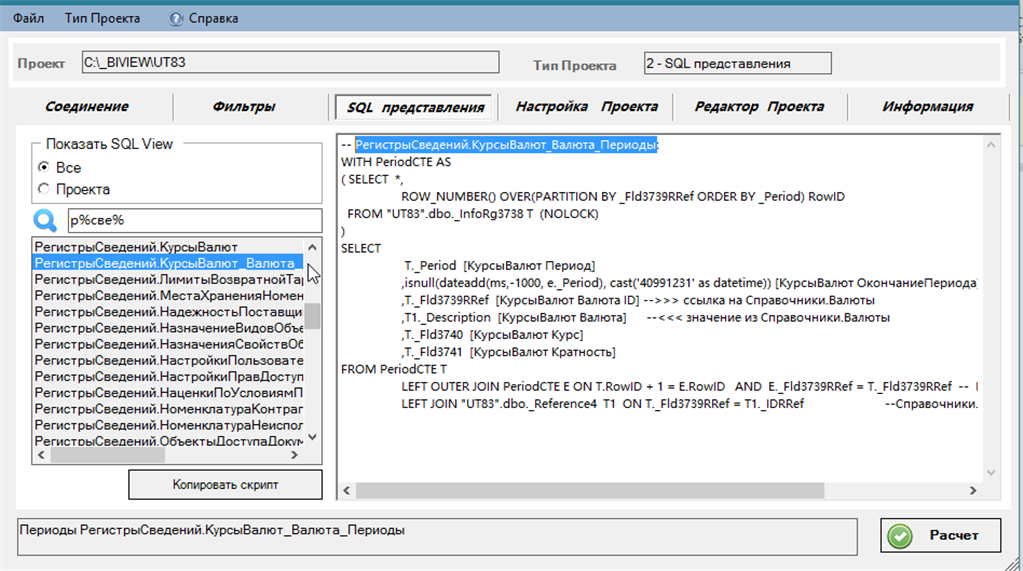Open the Настройка Проекта tab
1023x571 pixels.
point(587,106)
